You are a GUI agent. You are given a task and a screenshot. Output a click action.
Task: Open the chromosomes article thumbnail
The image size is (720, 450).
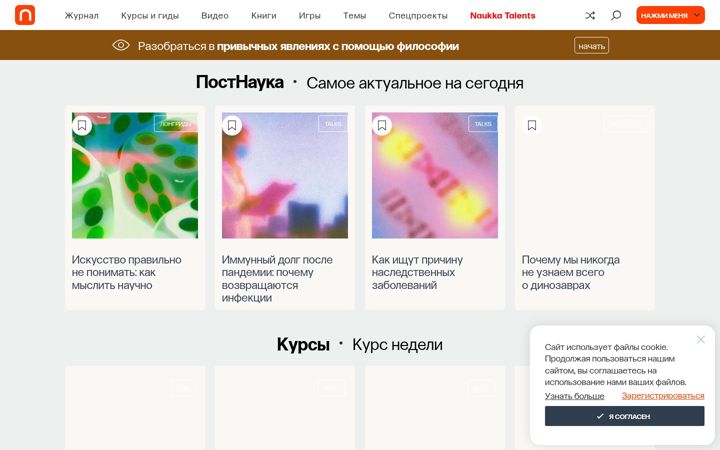[x=435, y=175]
